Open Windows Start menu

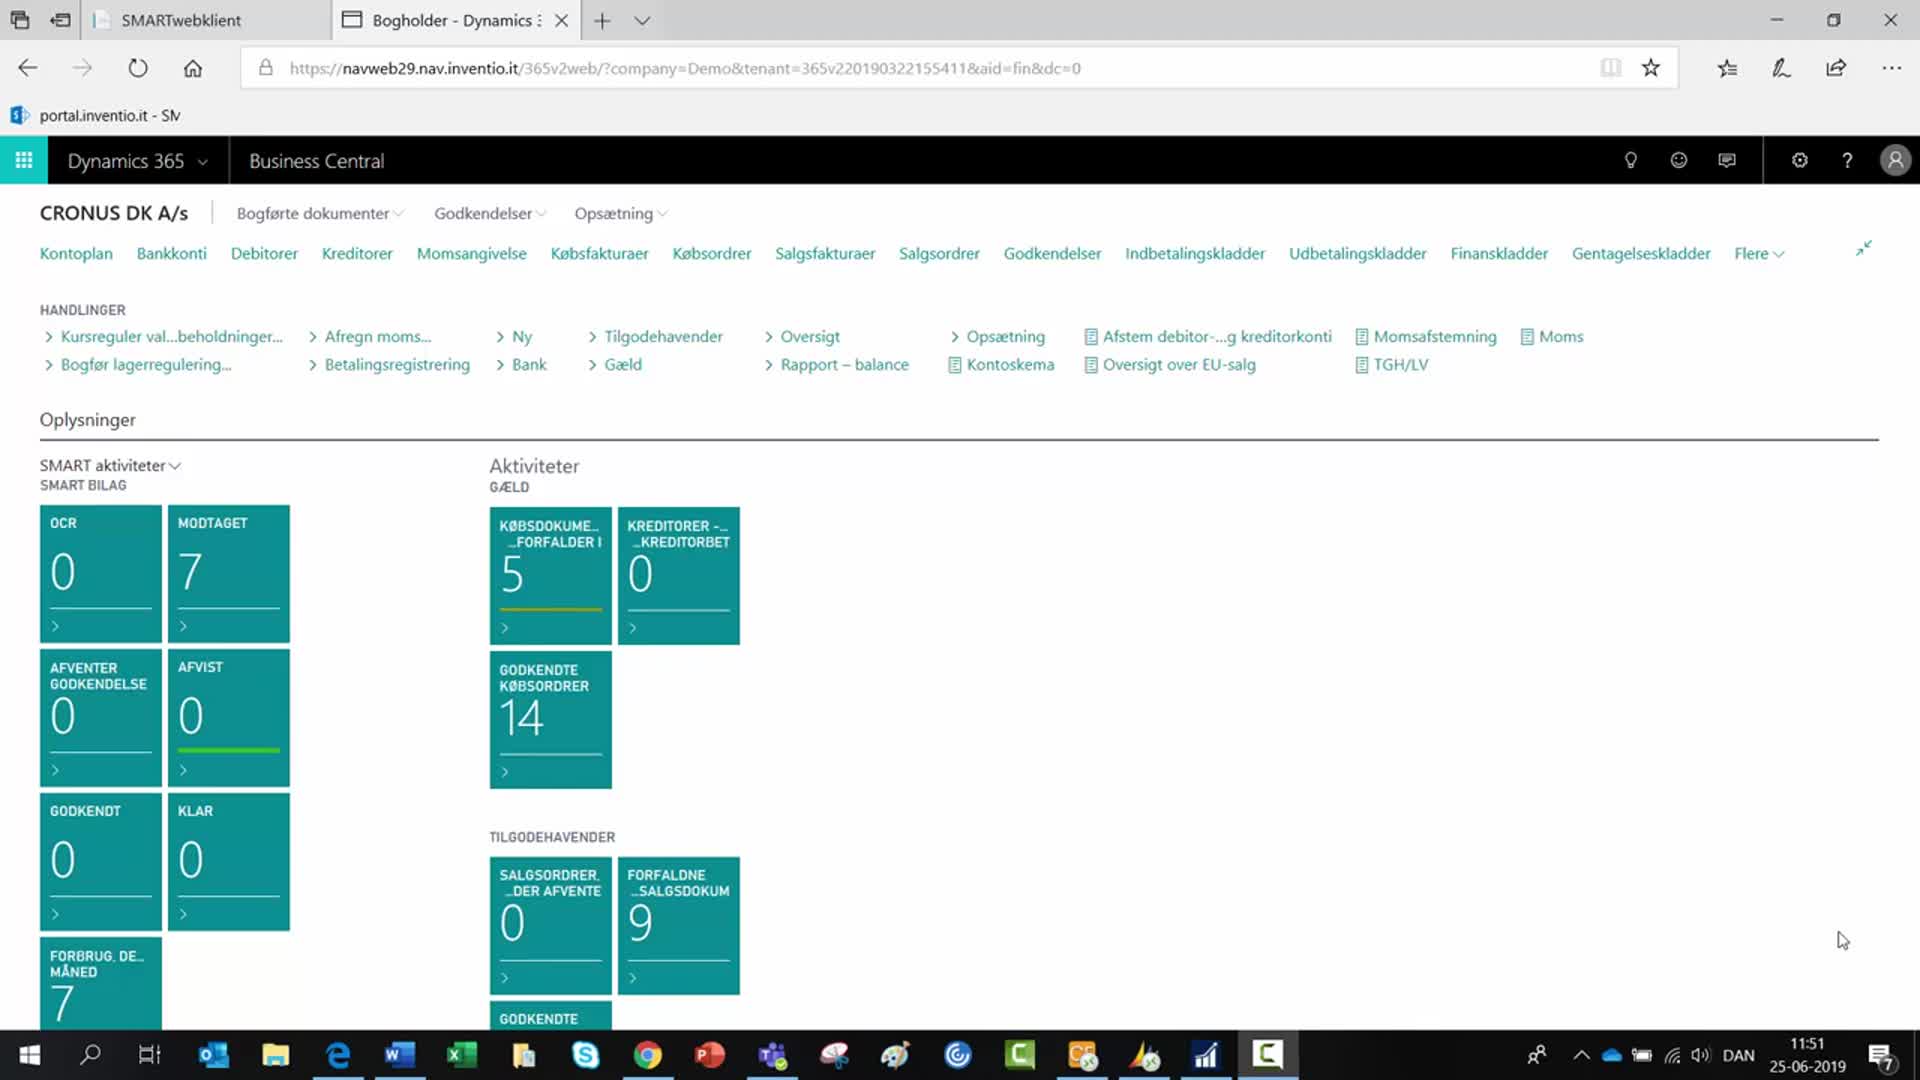pos(29,1055)
